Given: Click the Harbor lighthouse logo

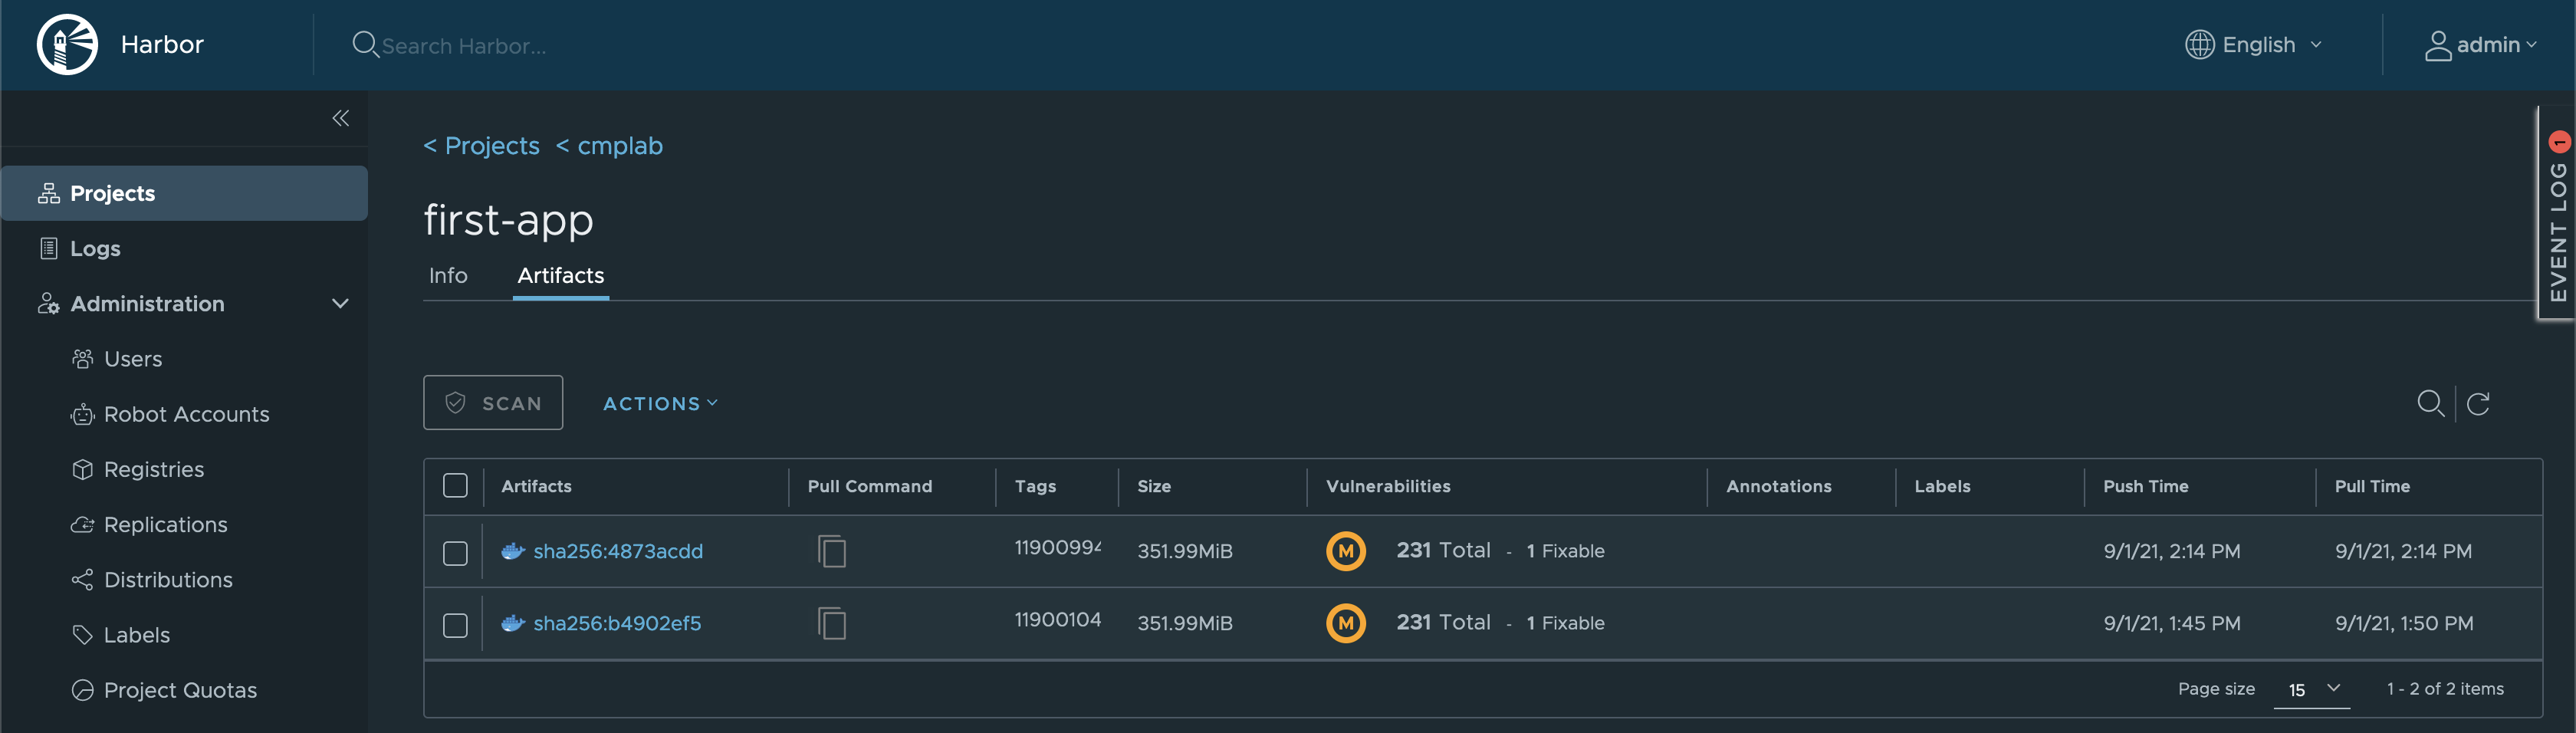Looking at the screenshot, I should coord(67,44).
